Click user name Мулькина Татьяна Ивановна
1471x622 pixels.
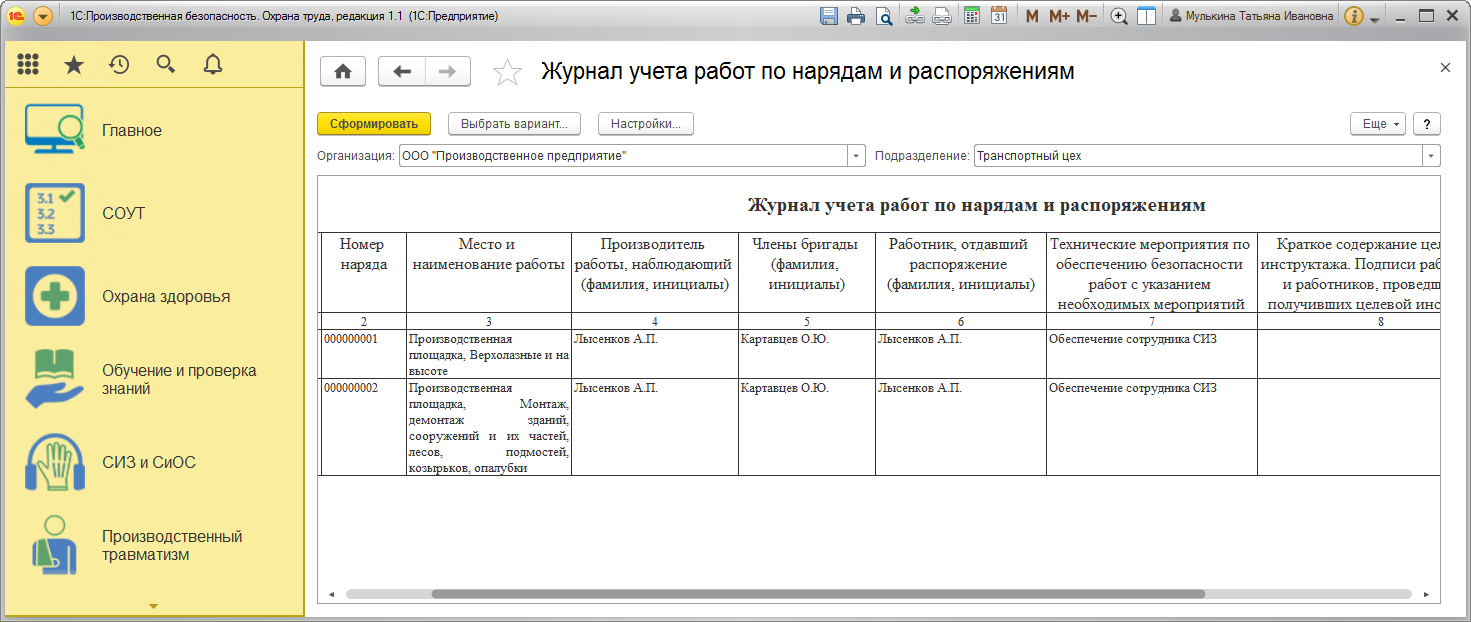1251,16
